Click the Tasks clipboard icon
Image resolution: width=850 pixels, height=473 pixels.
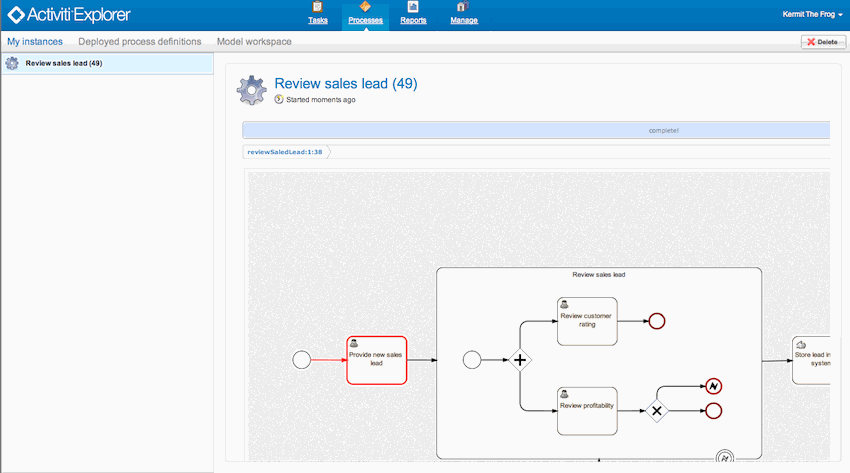pos(318,7)
